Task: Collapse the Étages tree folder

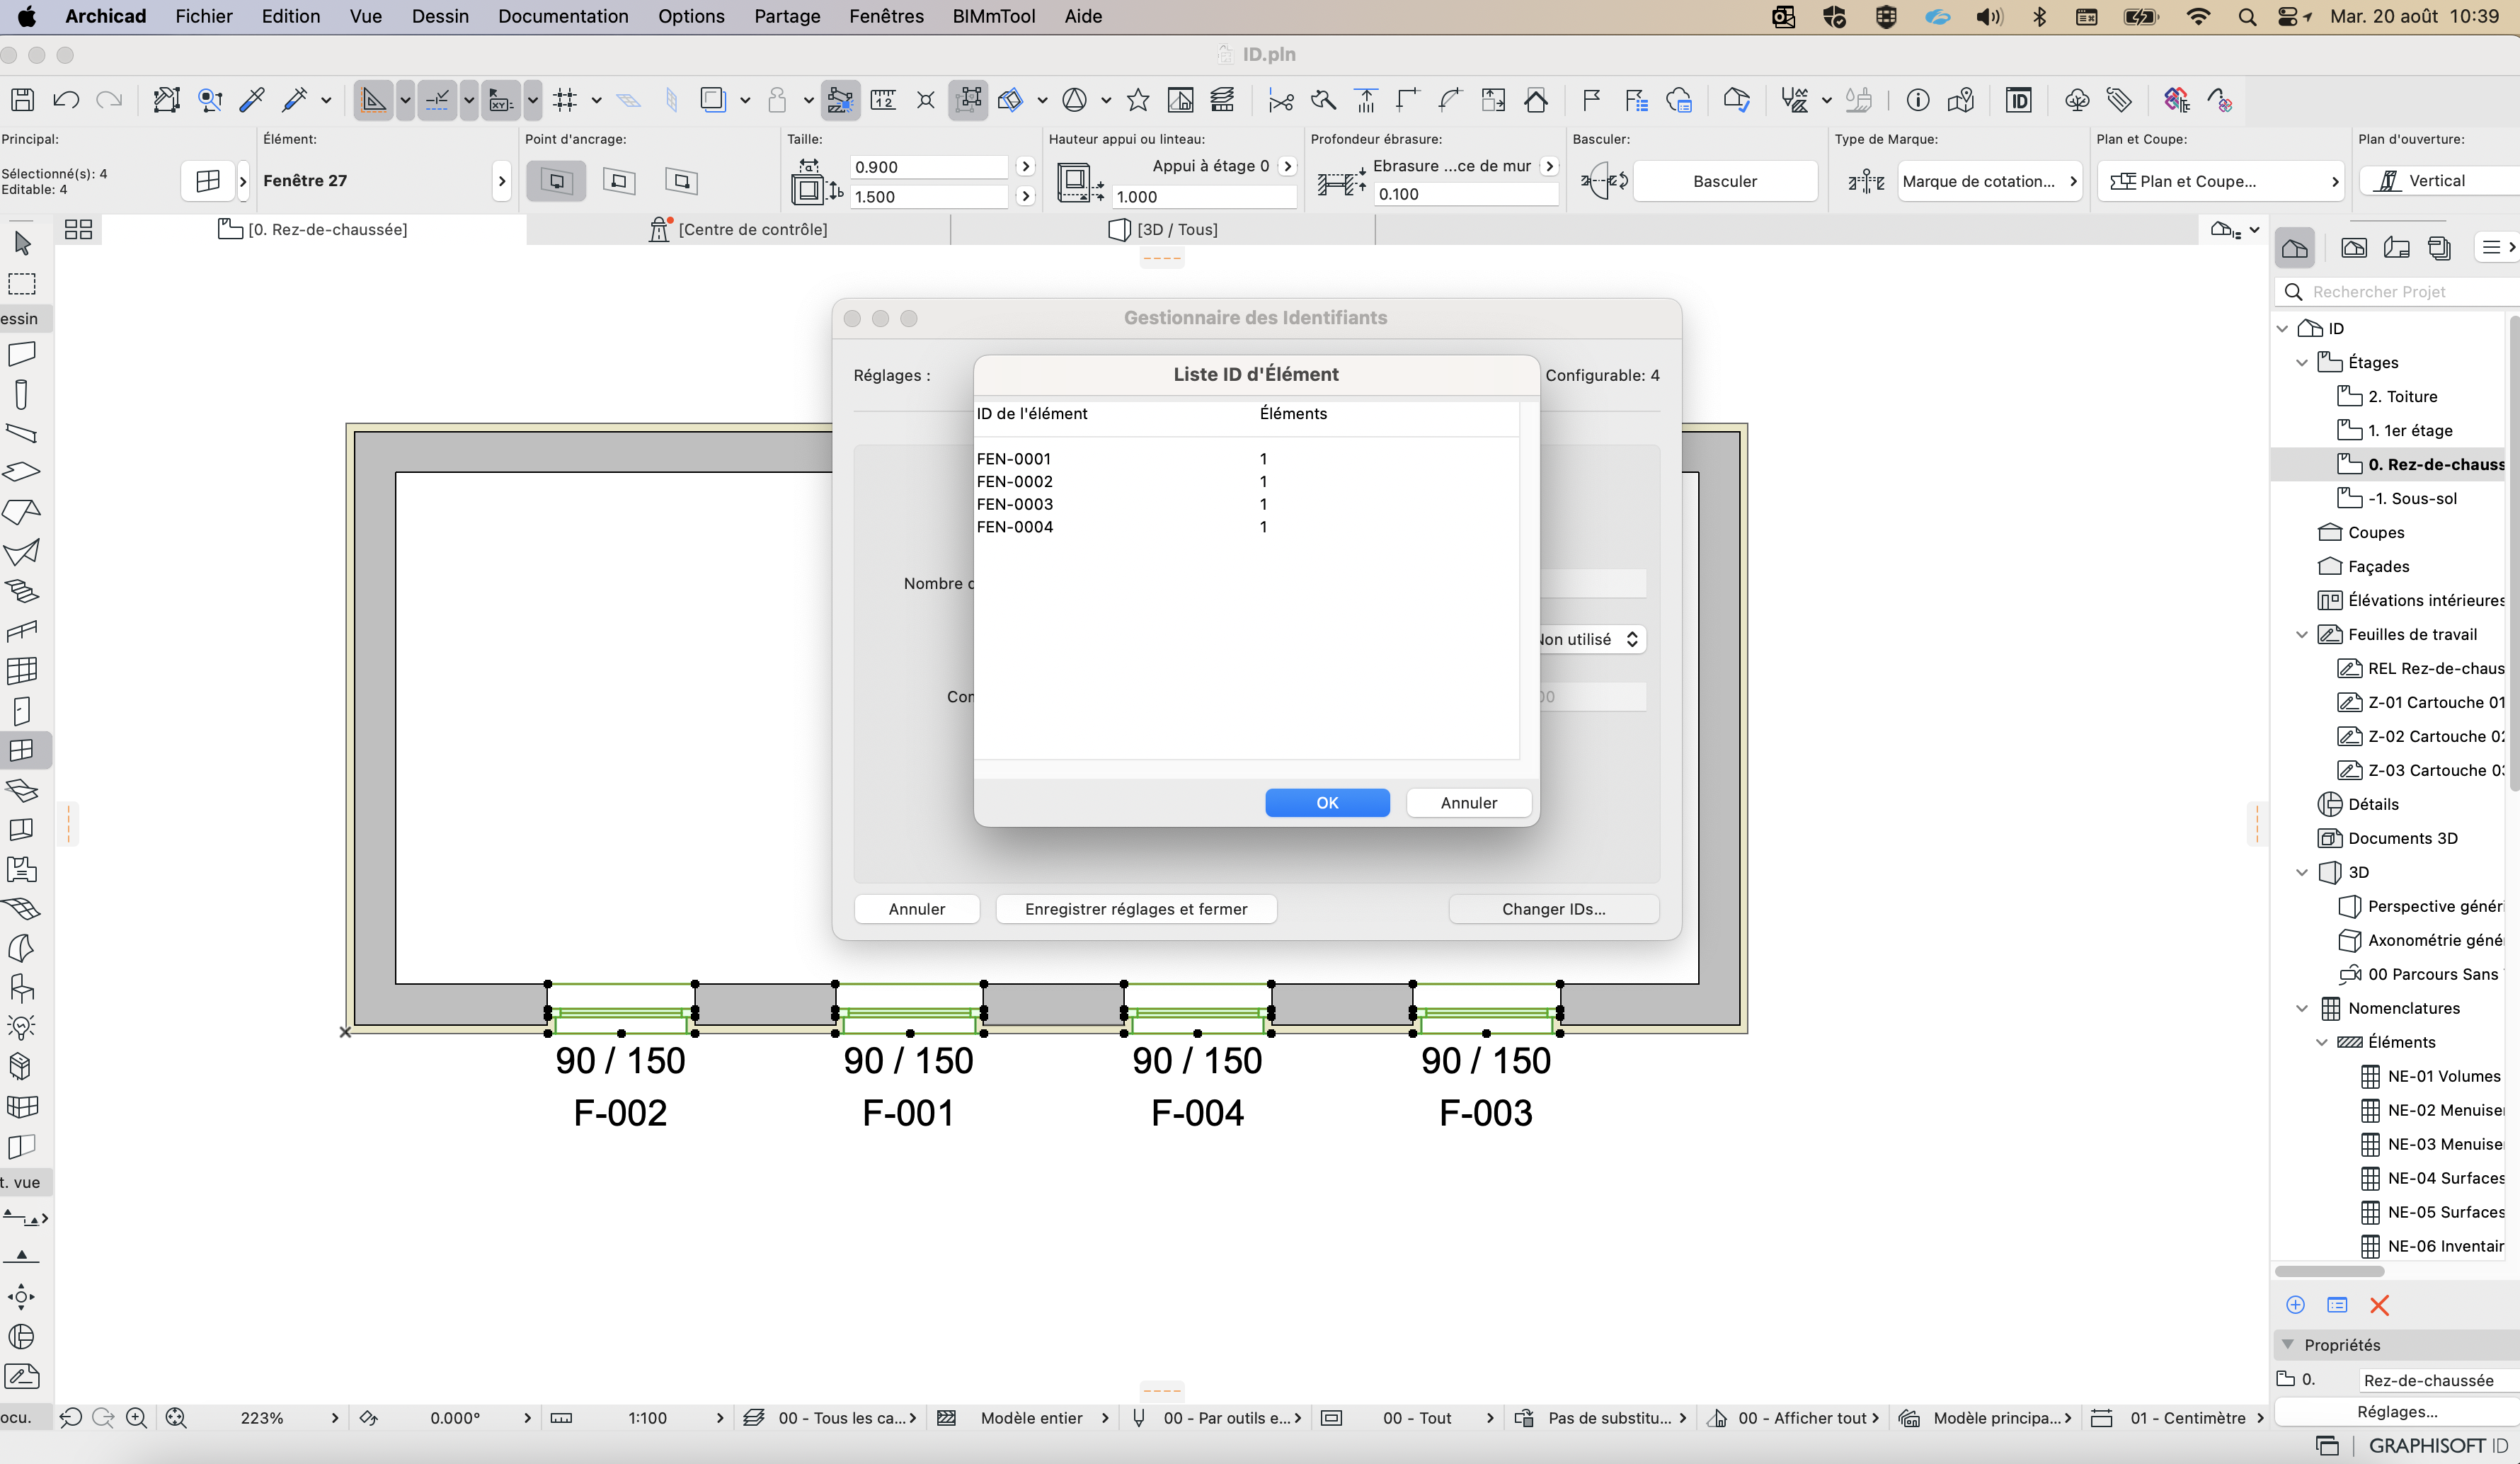Action: point(2301,362)
